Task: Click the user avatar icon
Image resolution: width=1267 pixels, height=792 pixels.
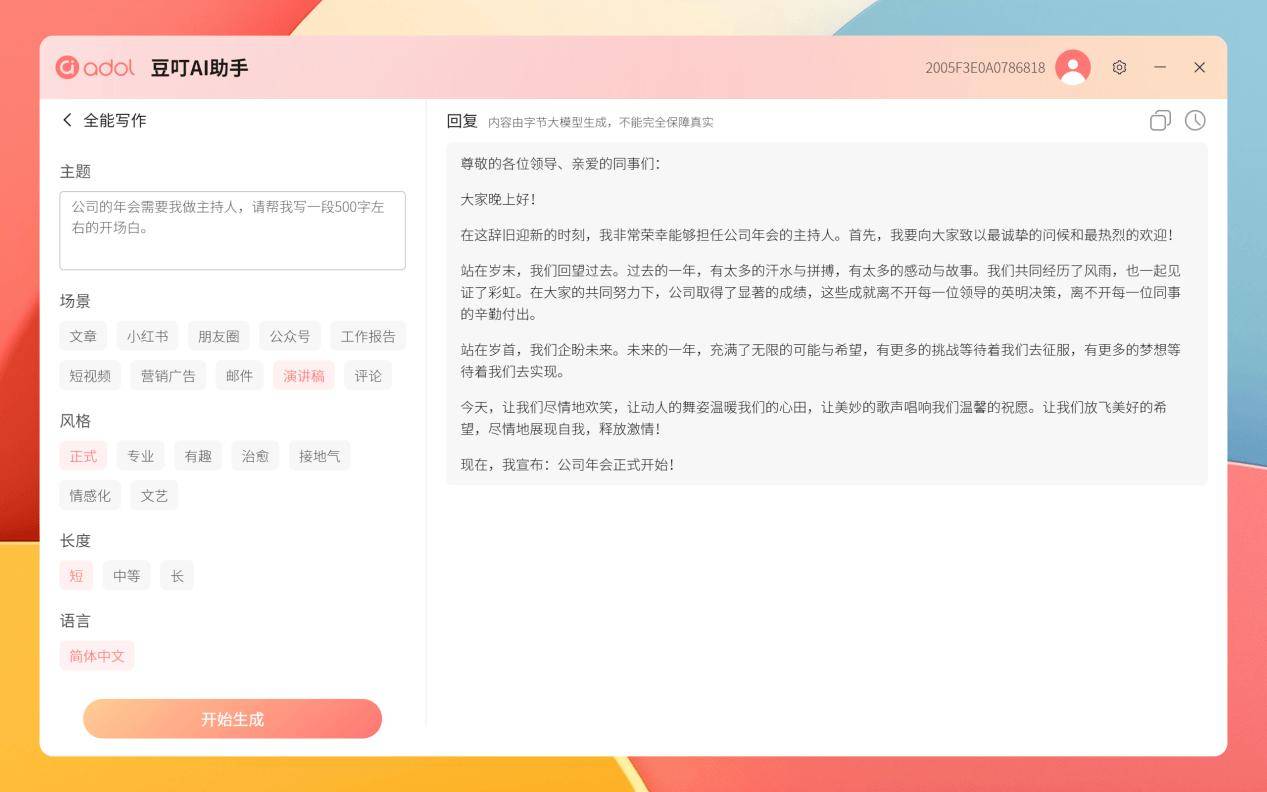Action: 1073,67
